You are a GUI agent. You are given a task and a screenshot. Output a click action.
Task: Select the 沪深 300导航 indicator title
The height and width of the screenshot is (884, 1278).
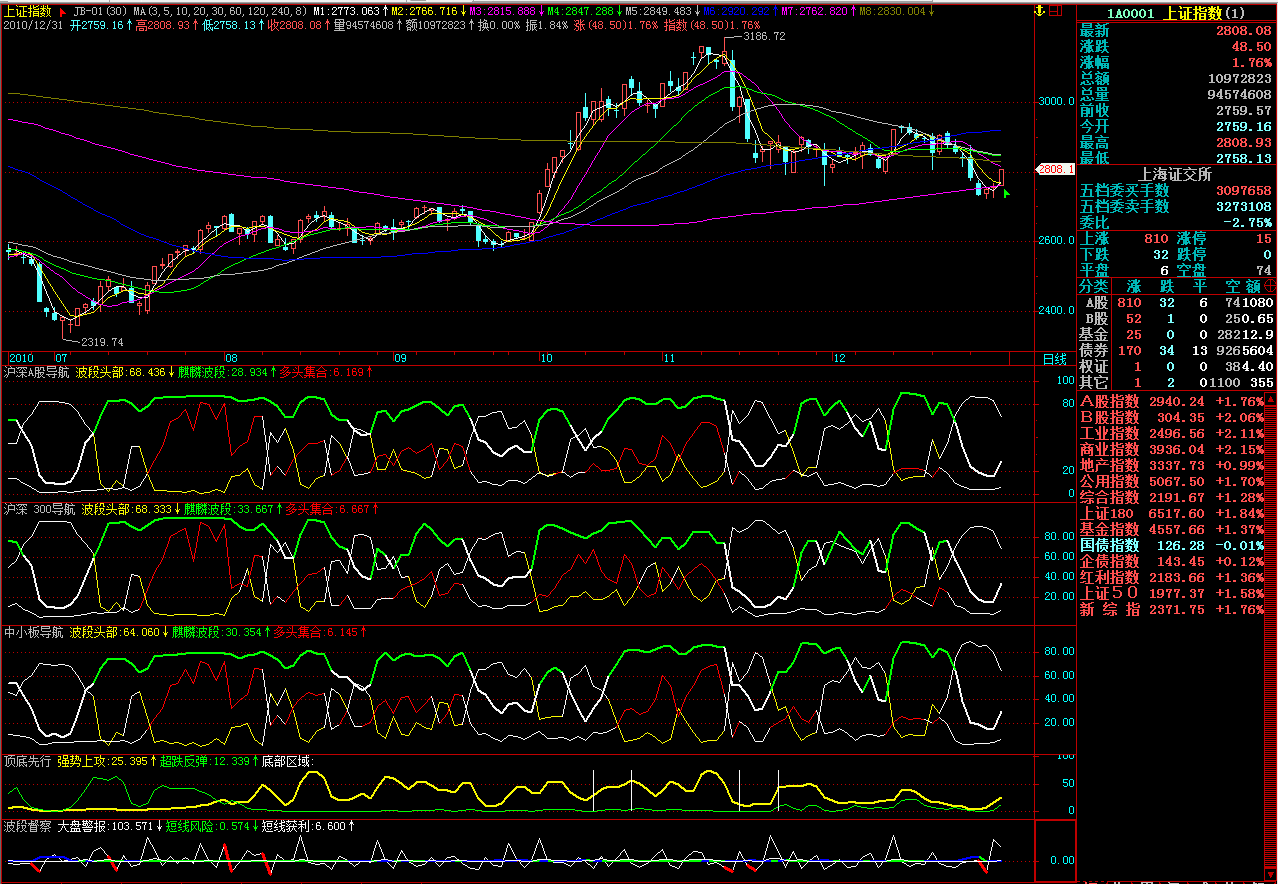point(39,509)
